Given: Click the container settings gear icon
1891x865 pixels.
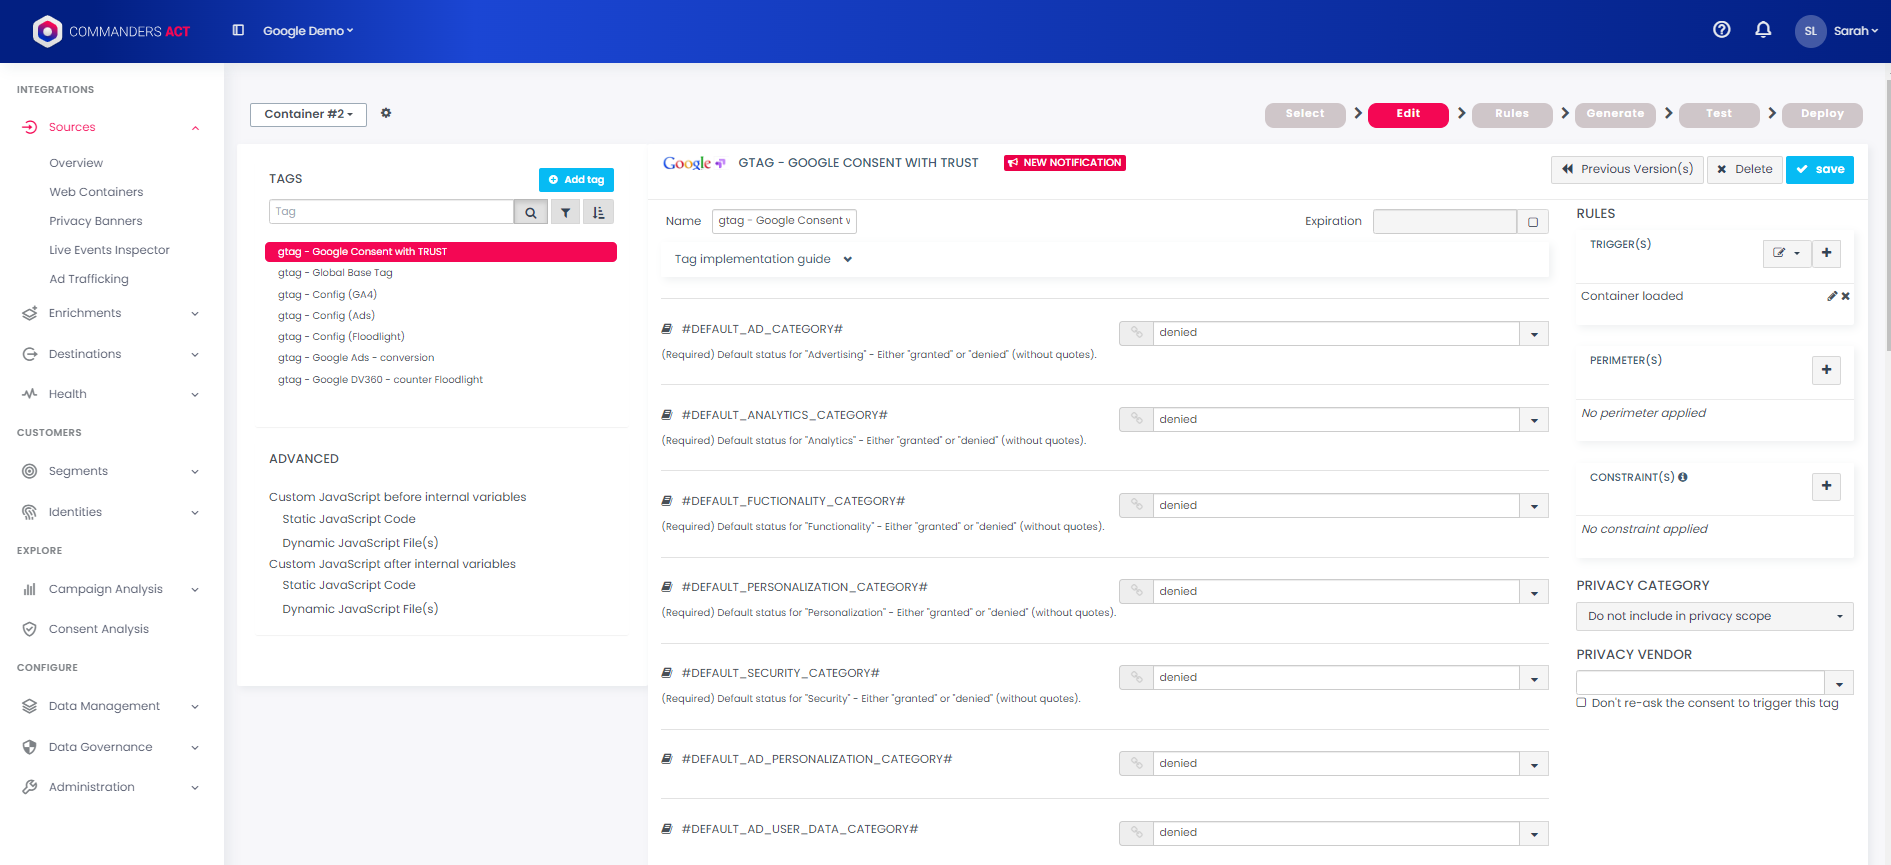Looking at the screenshot, I should pos(386,113).
